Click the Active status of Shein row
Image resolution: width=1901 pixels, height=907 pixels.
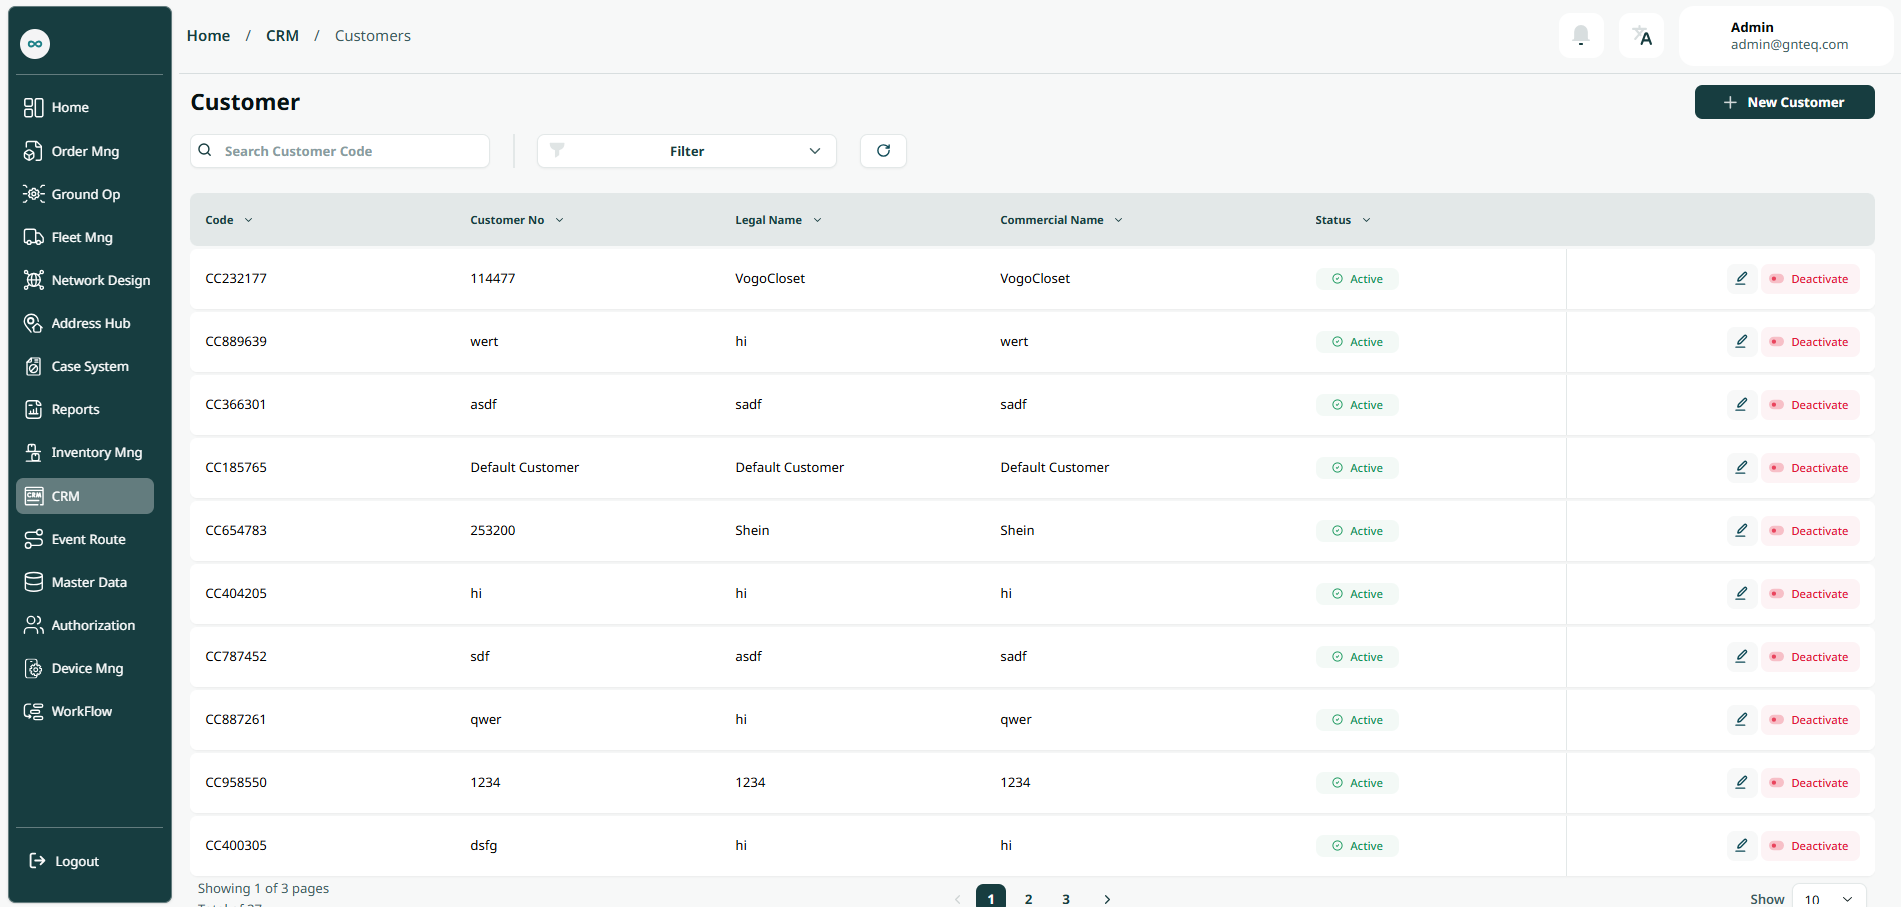(1357, 531)
